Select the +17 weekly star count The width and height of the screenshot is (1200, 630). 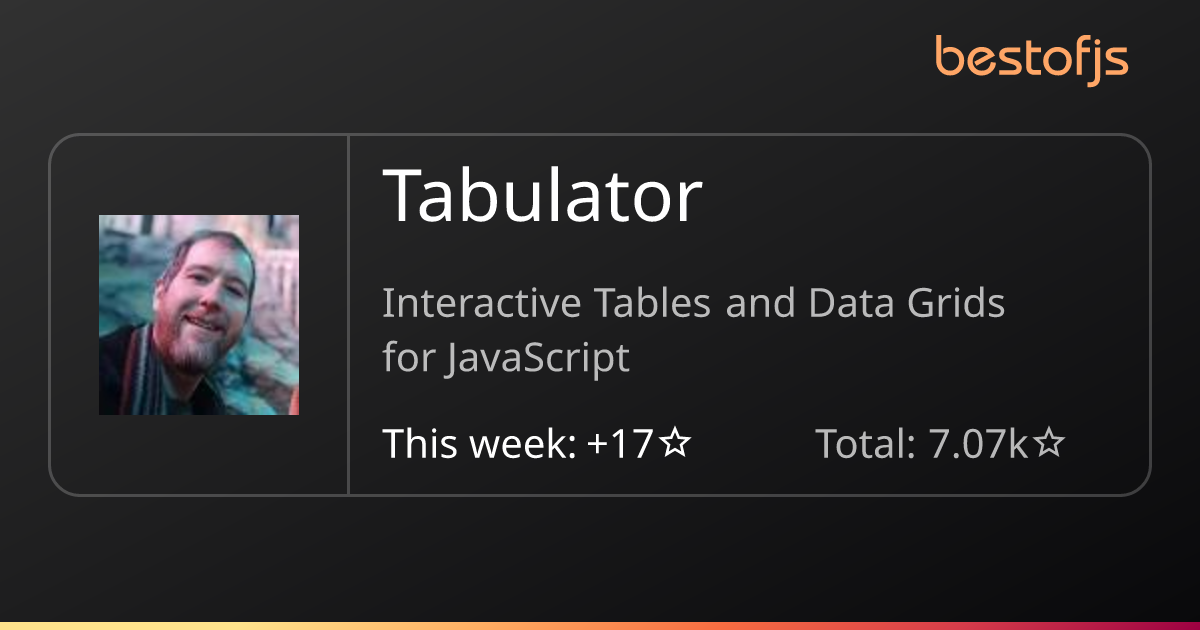coord(620,443)
